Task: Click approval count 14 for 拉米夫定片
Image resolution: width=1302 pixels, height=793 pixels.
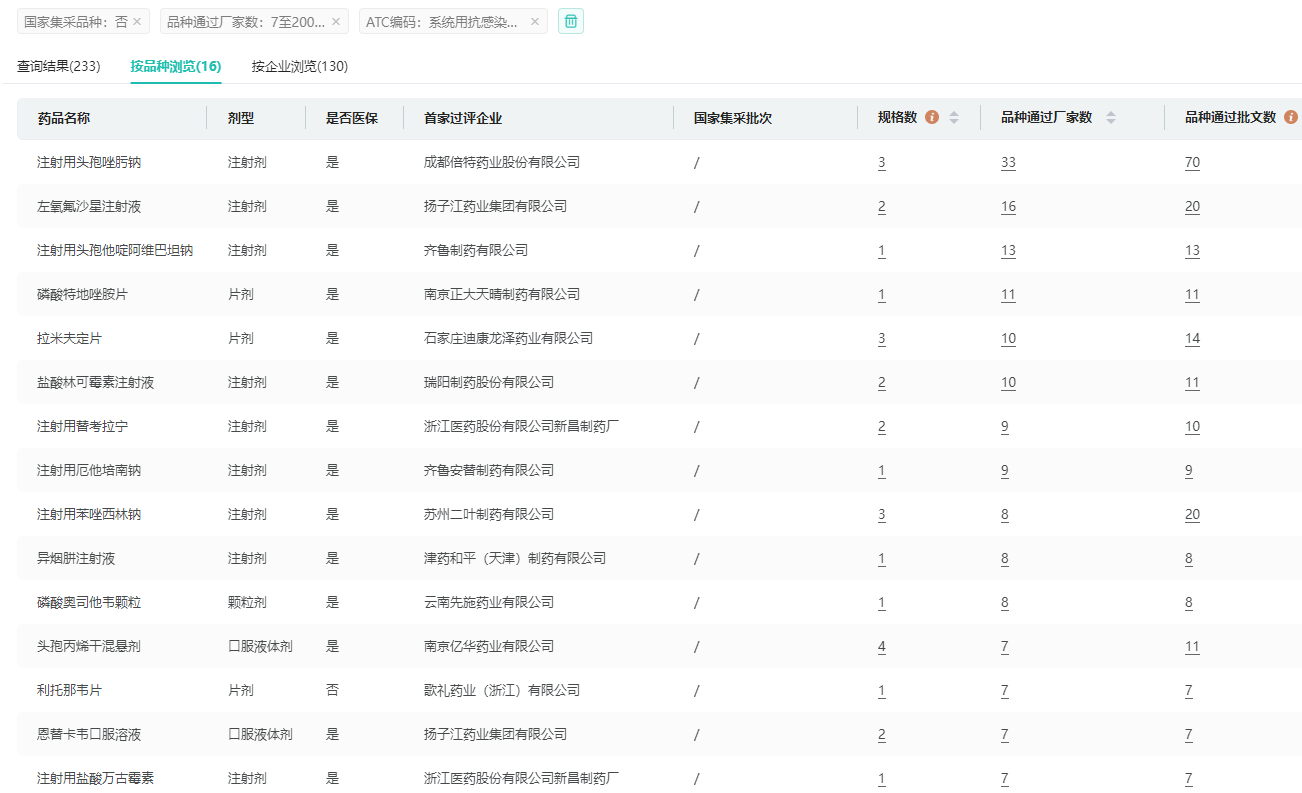Action: coord(1192,338)
